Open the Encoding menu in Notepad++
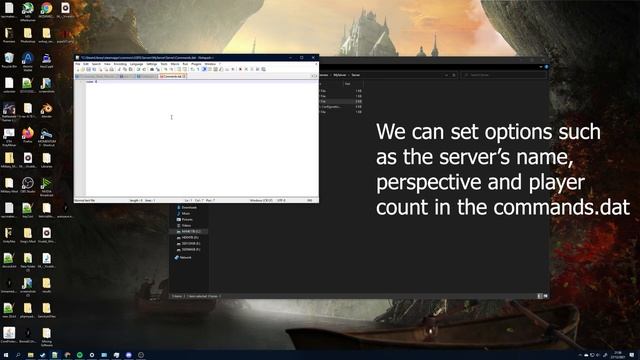Image resolution: width=640 pixels, height=360 pixels. 120,64
